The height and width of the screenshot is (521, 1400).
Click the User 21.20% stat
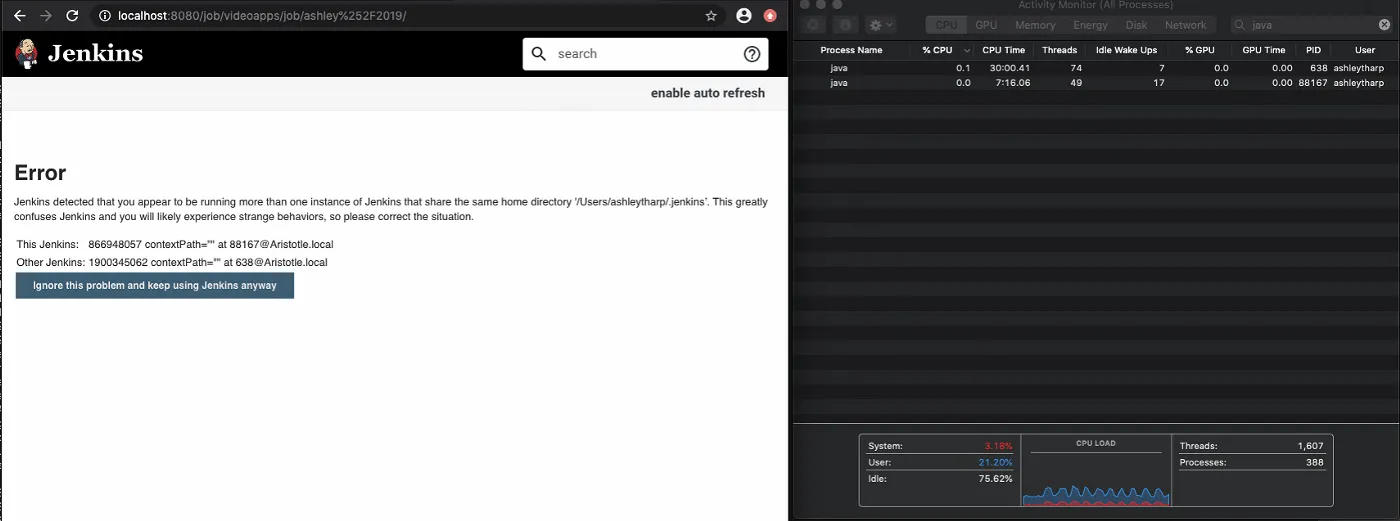pyautogui.click(x=940, y=463)
